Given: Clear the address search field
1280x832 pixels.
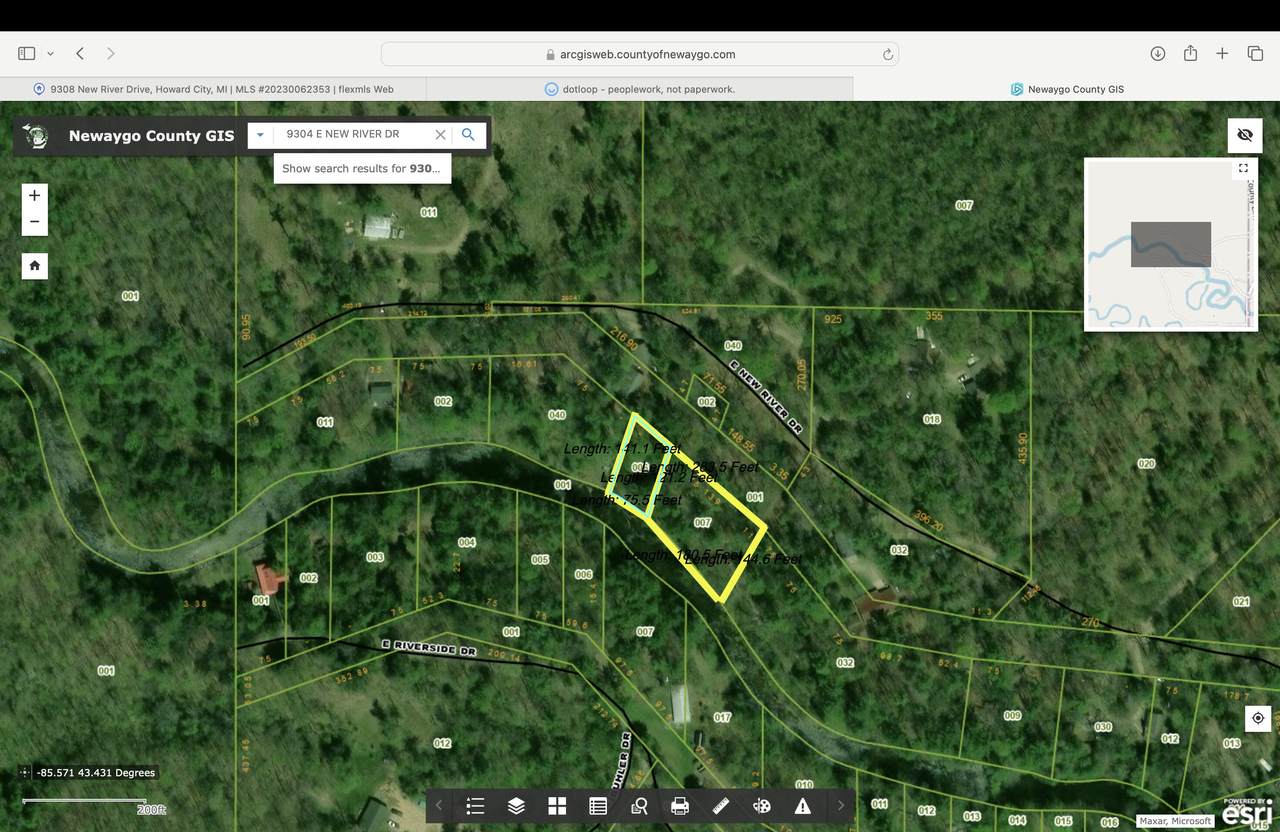Looking at the screenshot, I should coord(440,135).
